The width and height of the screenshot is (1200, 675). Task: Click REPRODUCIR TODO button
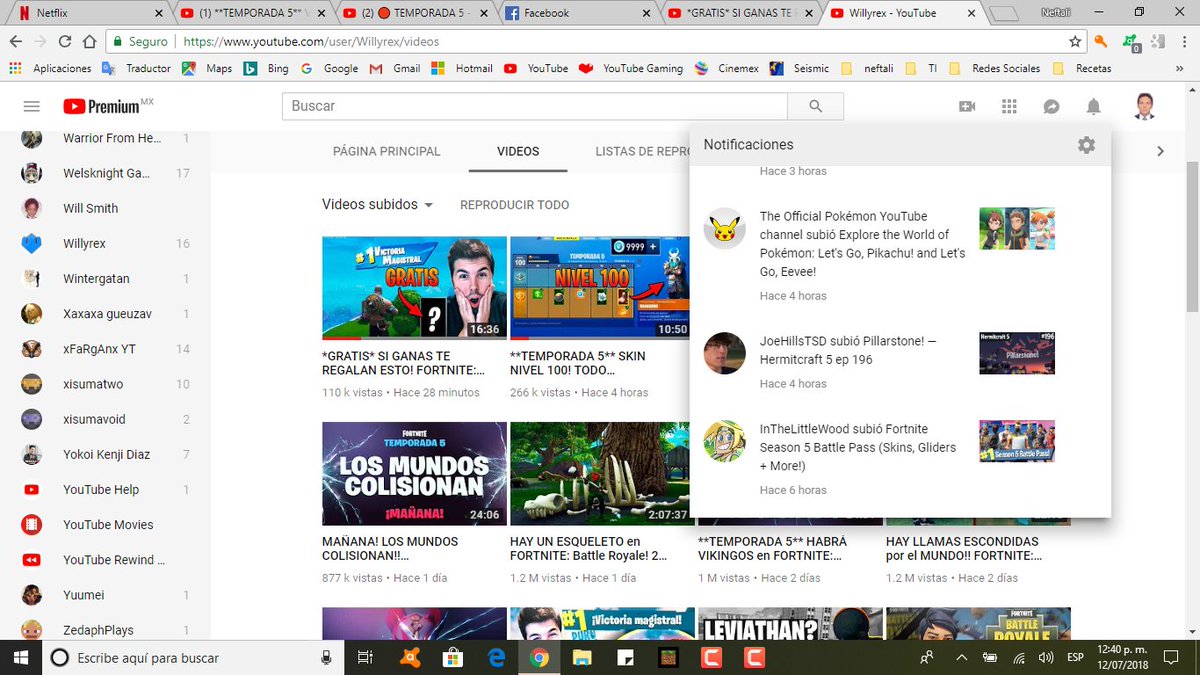514,205
